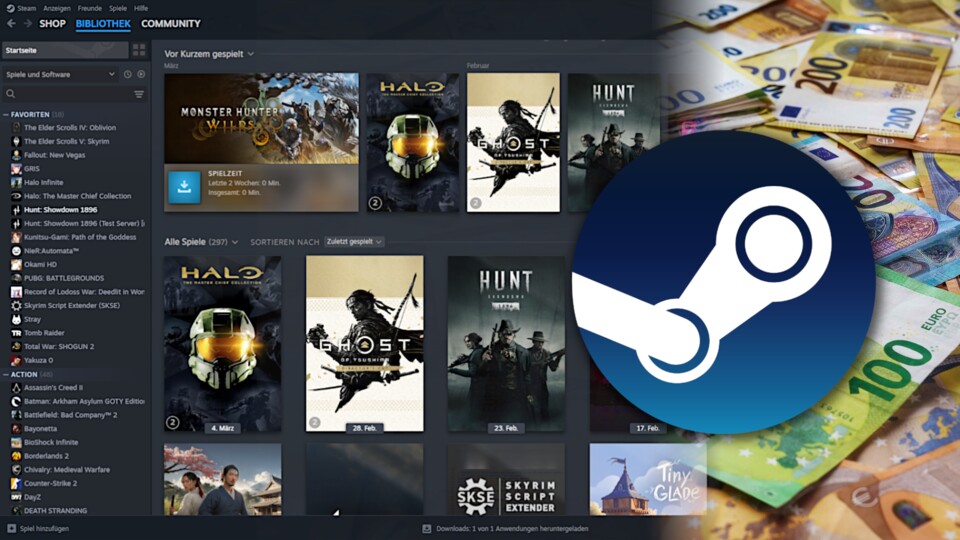This screenshot has width=960, height=540.
Task: Select The Elder Scrolls IV: Oblivion
Action: point(70,128)
